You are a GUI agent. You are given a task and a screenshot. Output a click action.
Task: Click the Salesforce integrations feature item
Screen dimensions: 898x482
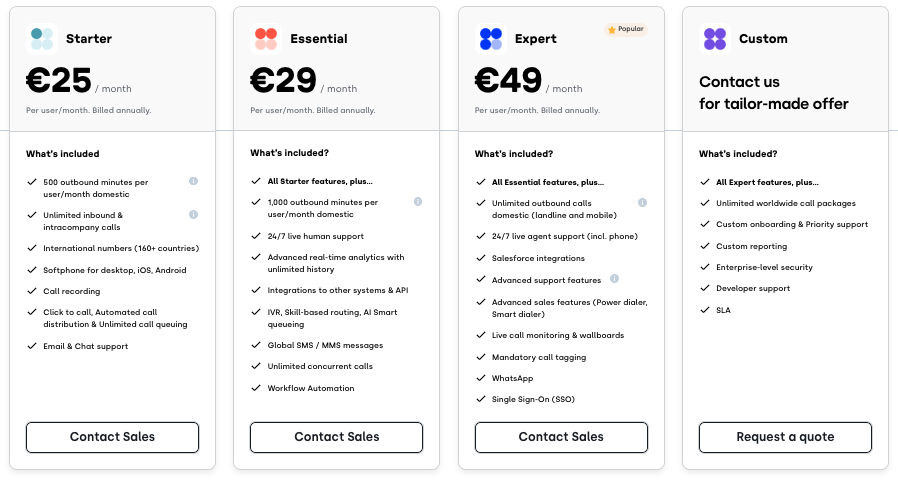[x=537, y=258]
